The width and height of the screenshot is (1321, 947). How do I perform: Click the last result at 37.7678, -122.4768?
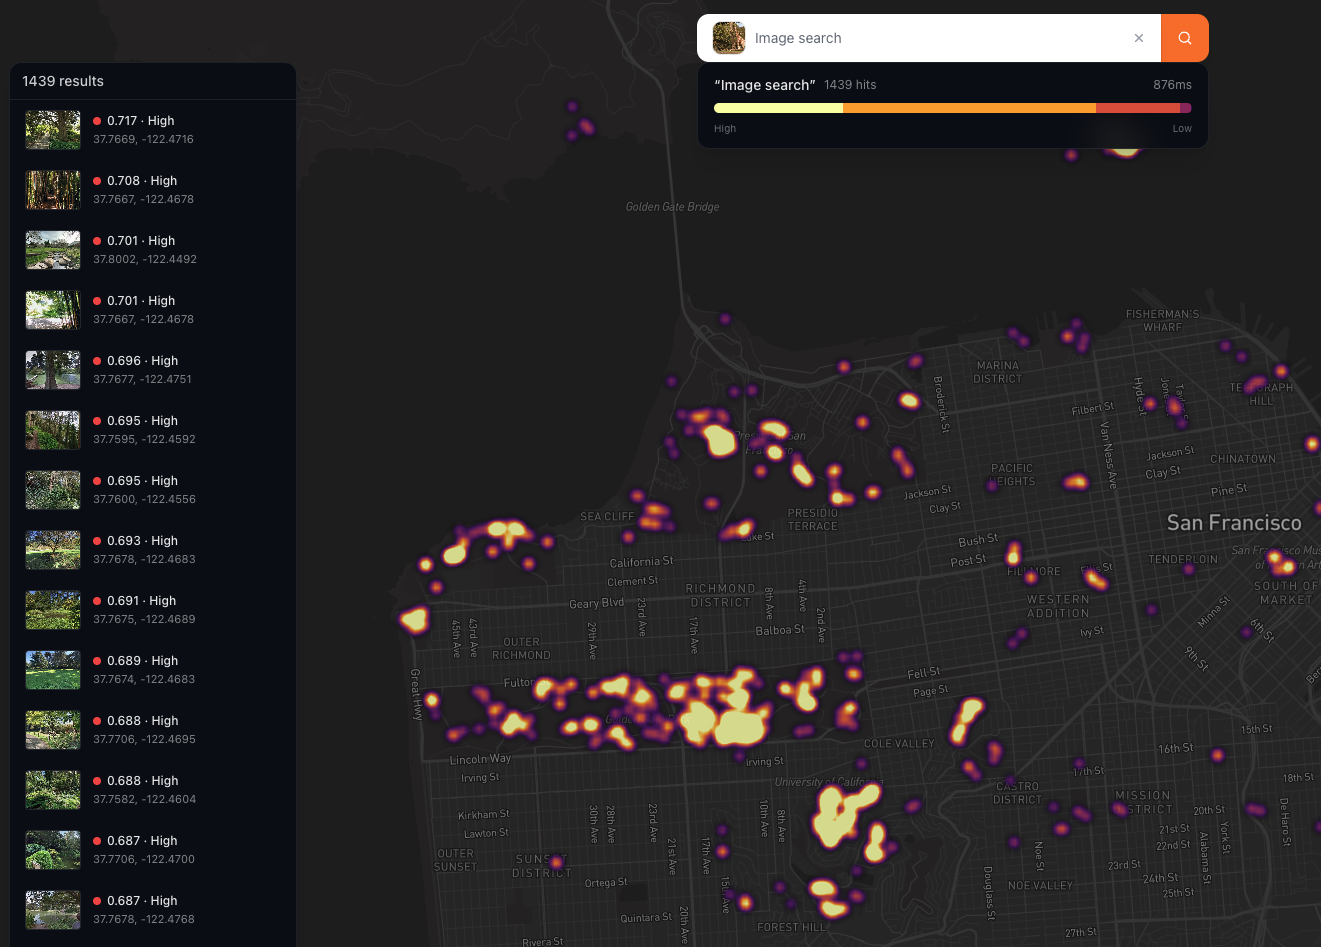[x=152, y=910]
